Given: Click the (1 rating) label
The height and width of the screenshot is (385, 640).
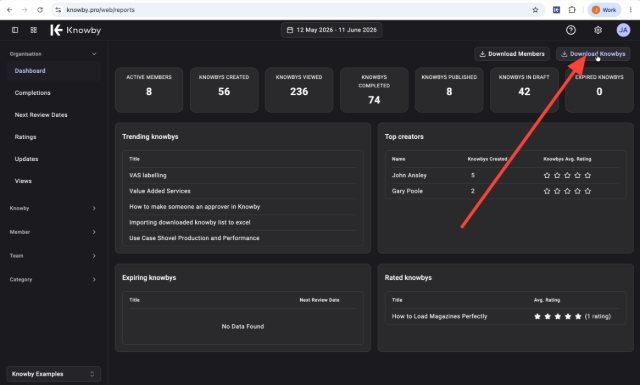Looking at the screenshot, I should 598,316.
